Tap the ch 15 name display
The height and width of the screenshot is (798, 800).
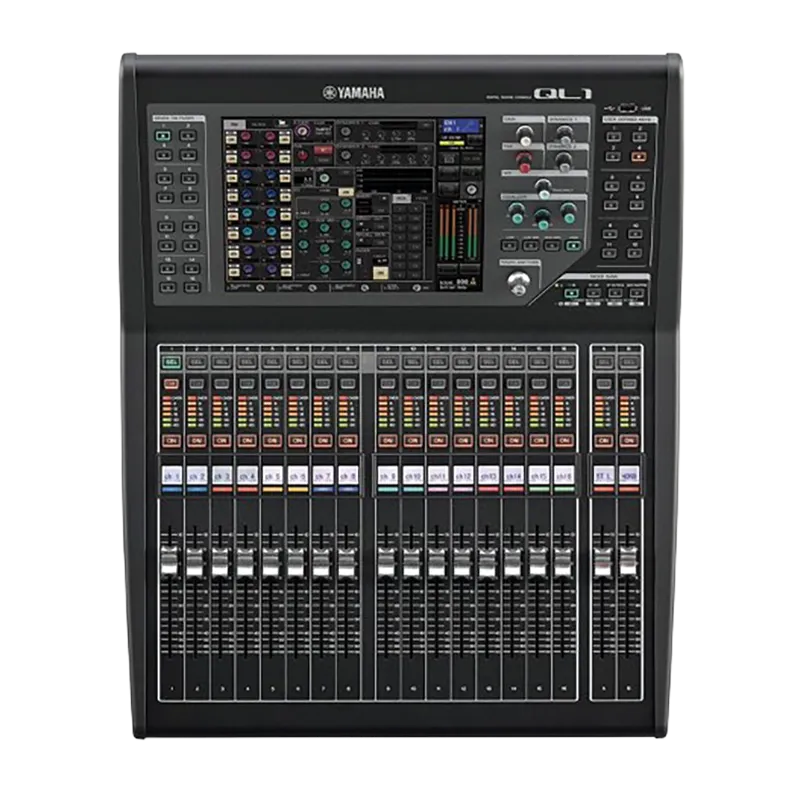pyautogui.click(x=539, y=476)
